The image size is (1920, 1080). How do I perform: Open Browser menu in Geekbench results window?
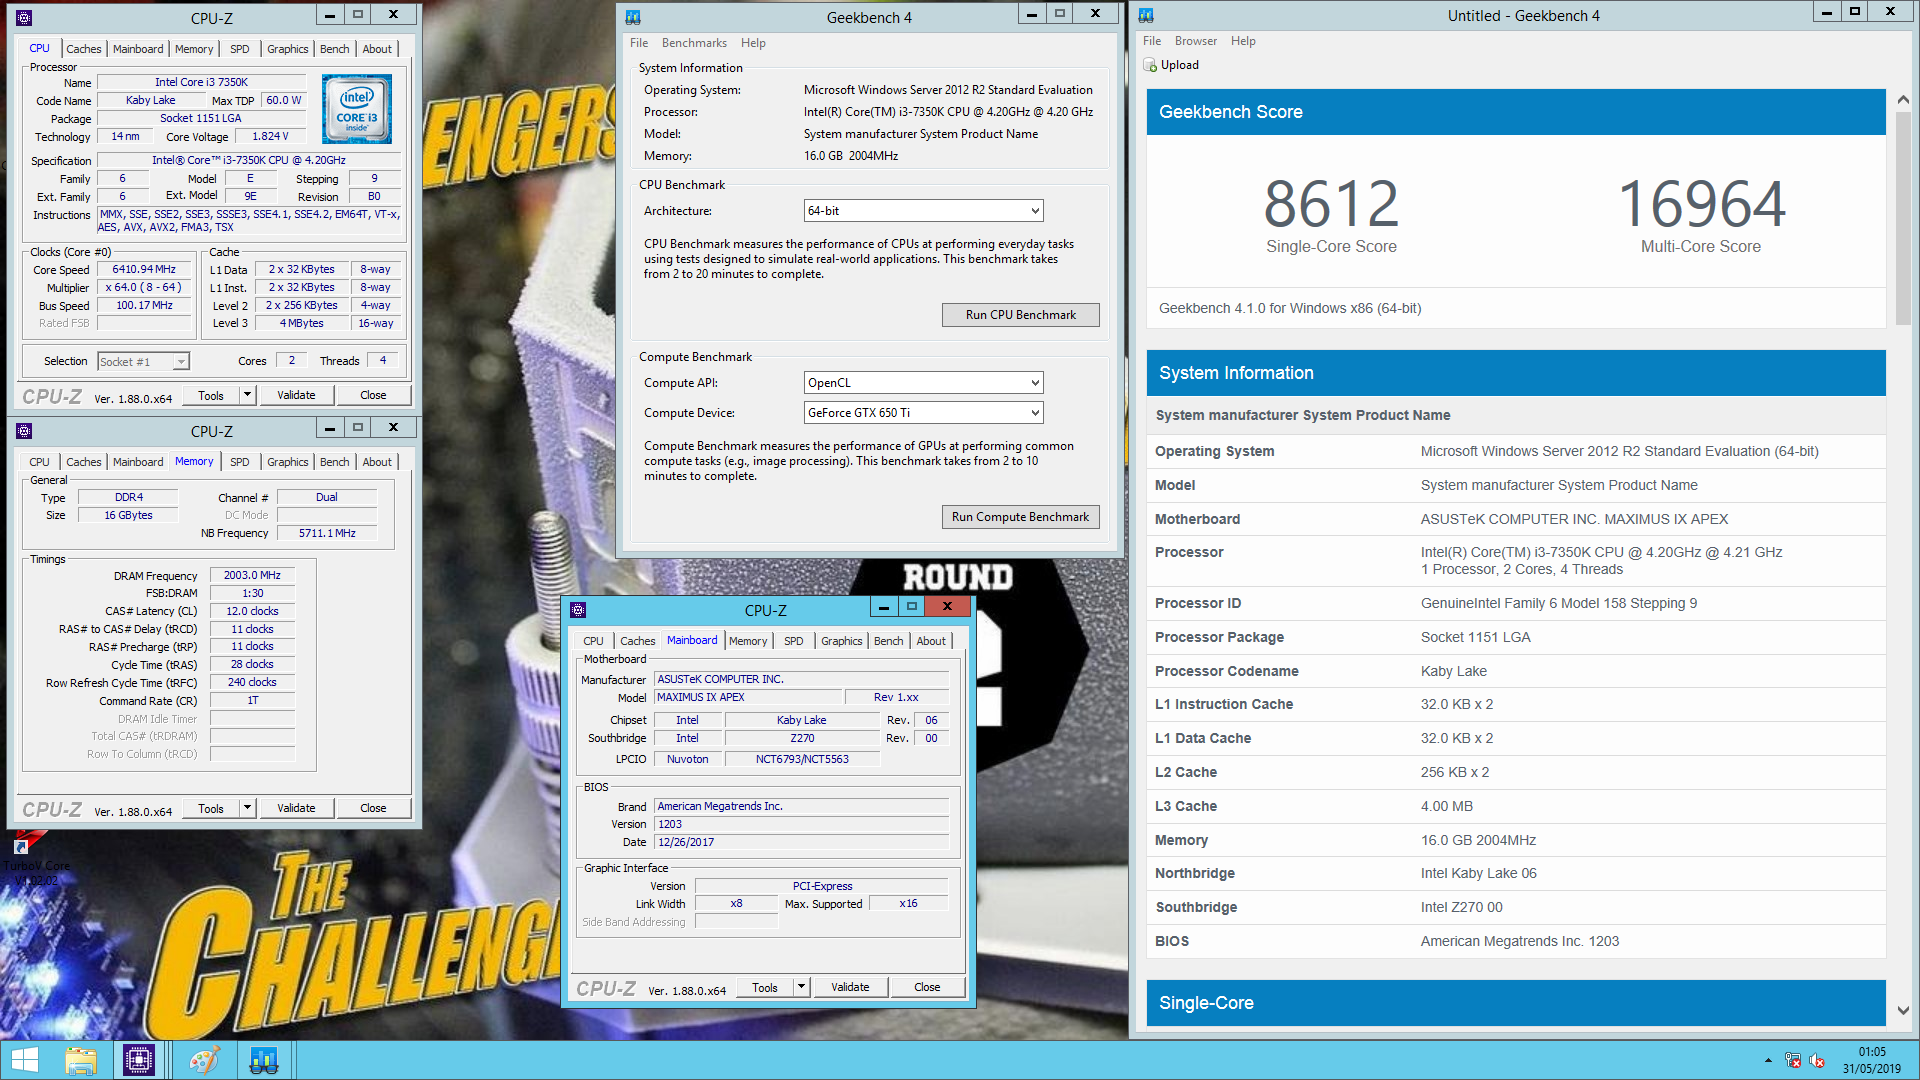click(1196, 41)
